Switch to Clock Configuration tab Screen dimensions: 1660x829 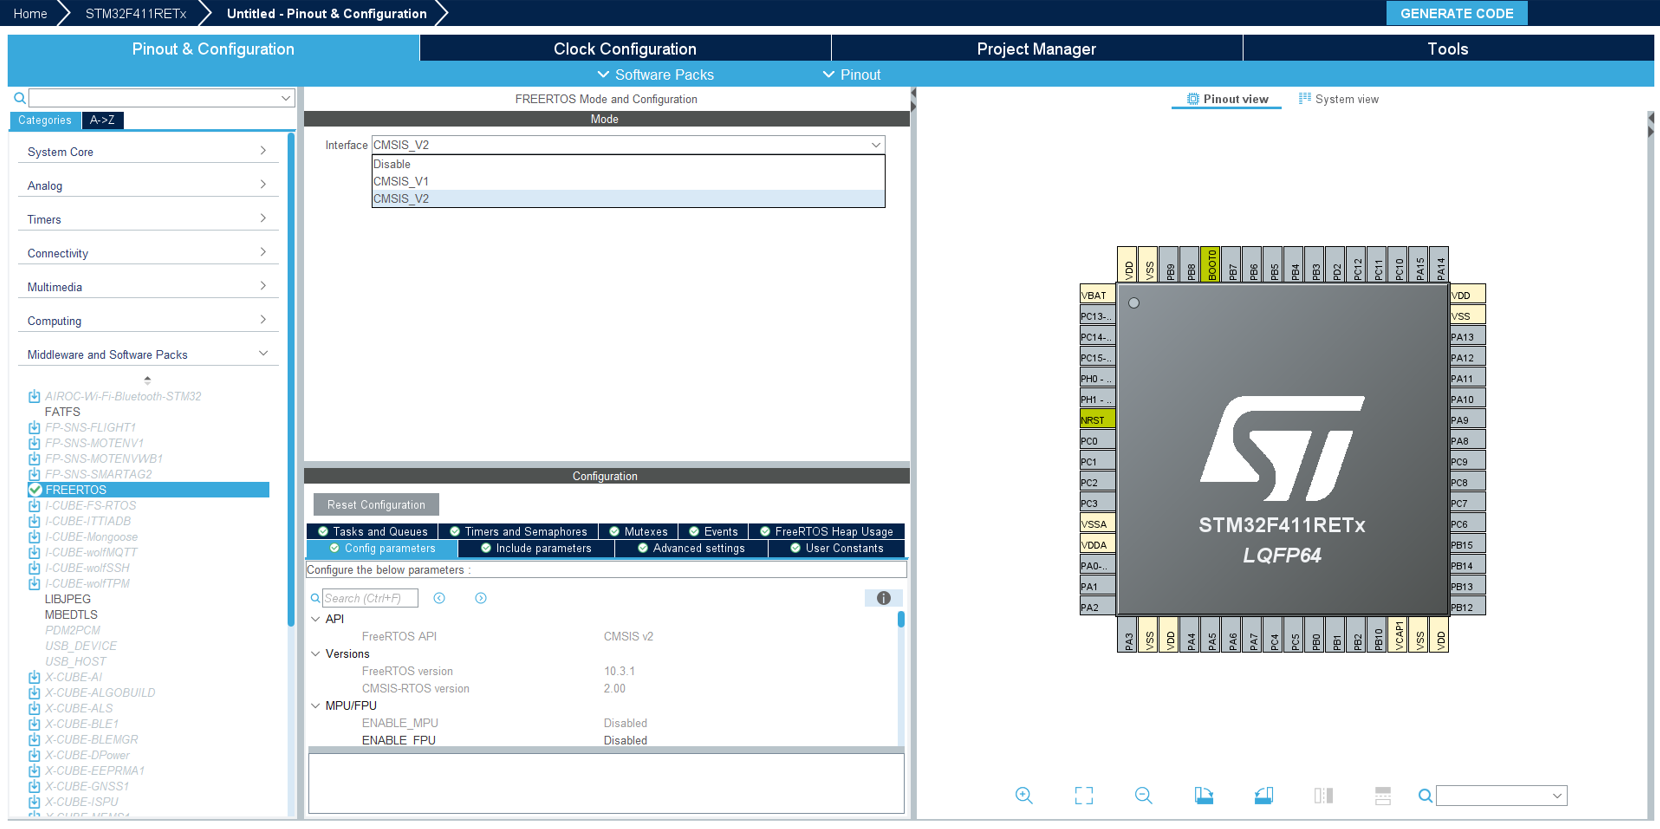click(625, 49)
